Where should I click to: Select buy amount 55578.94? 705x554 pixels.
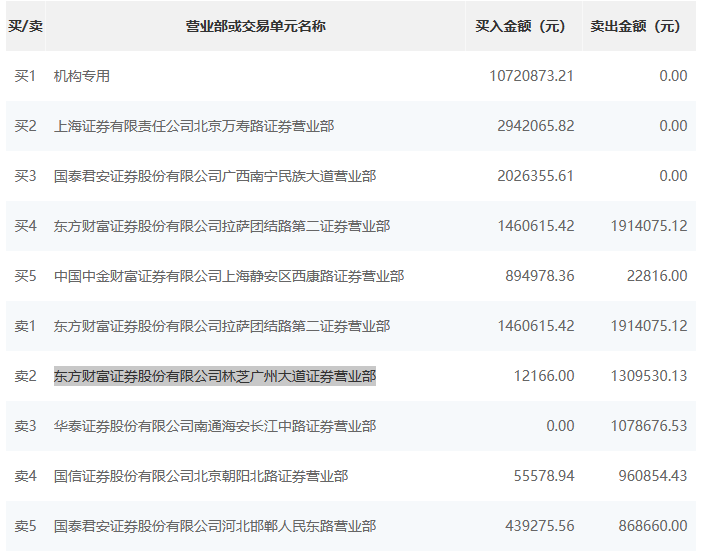(x=544, y=476)
